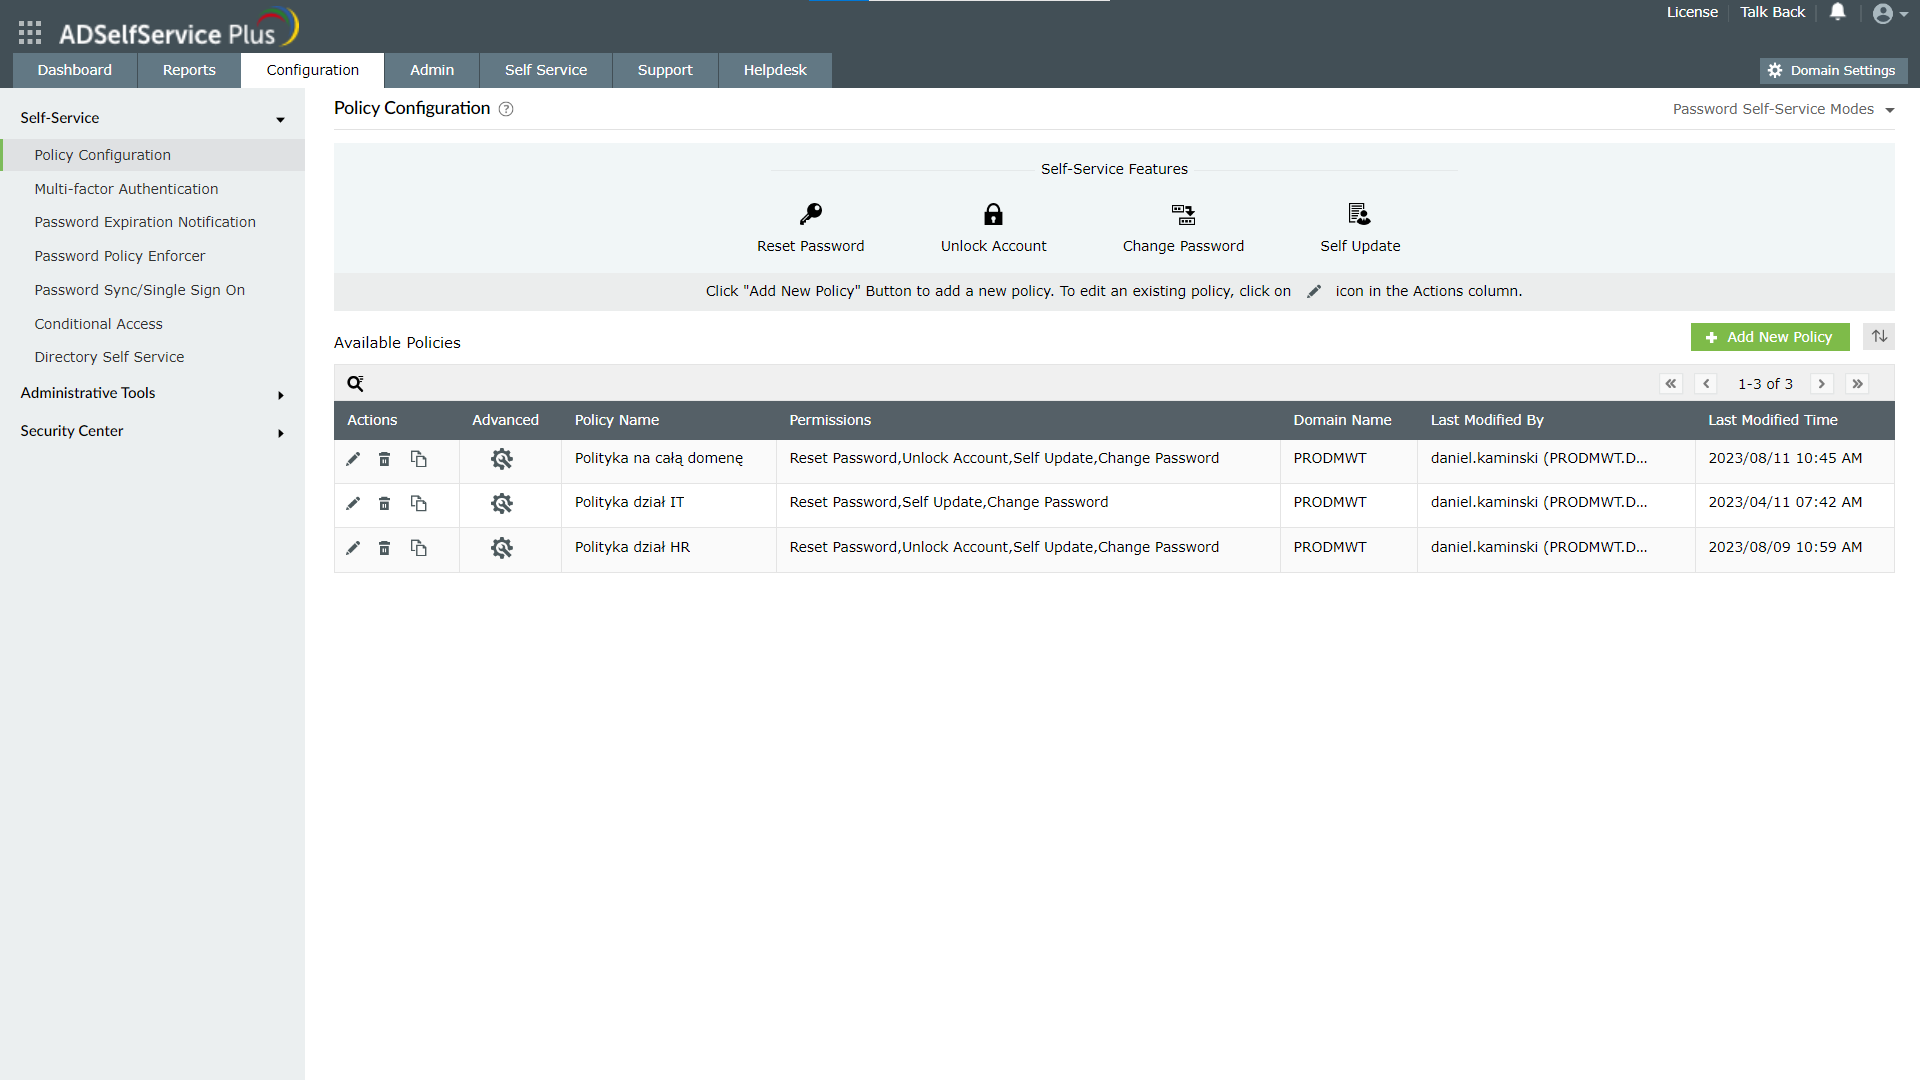This screenshot has height=1080, width=1920.
Task: Open the apps grid menu
Action: tap(30, 33)
